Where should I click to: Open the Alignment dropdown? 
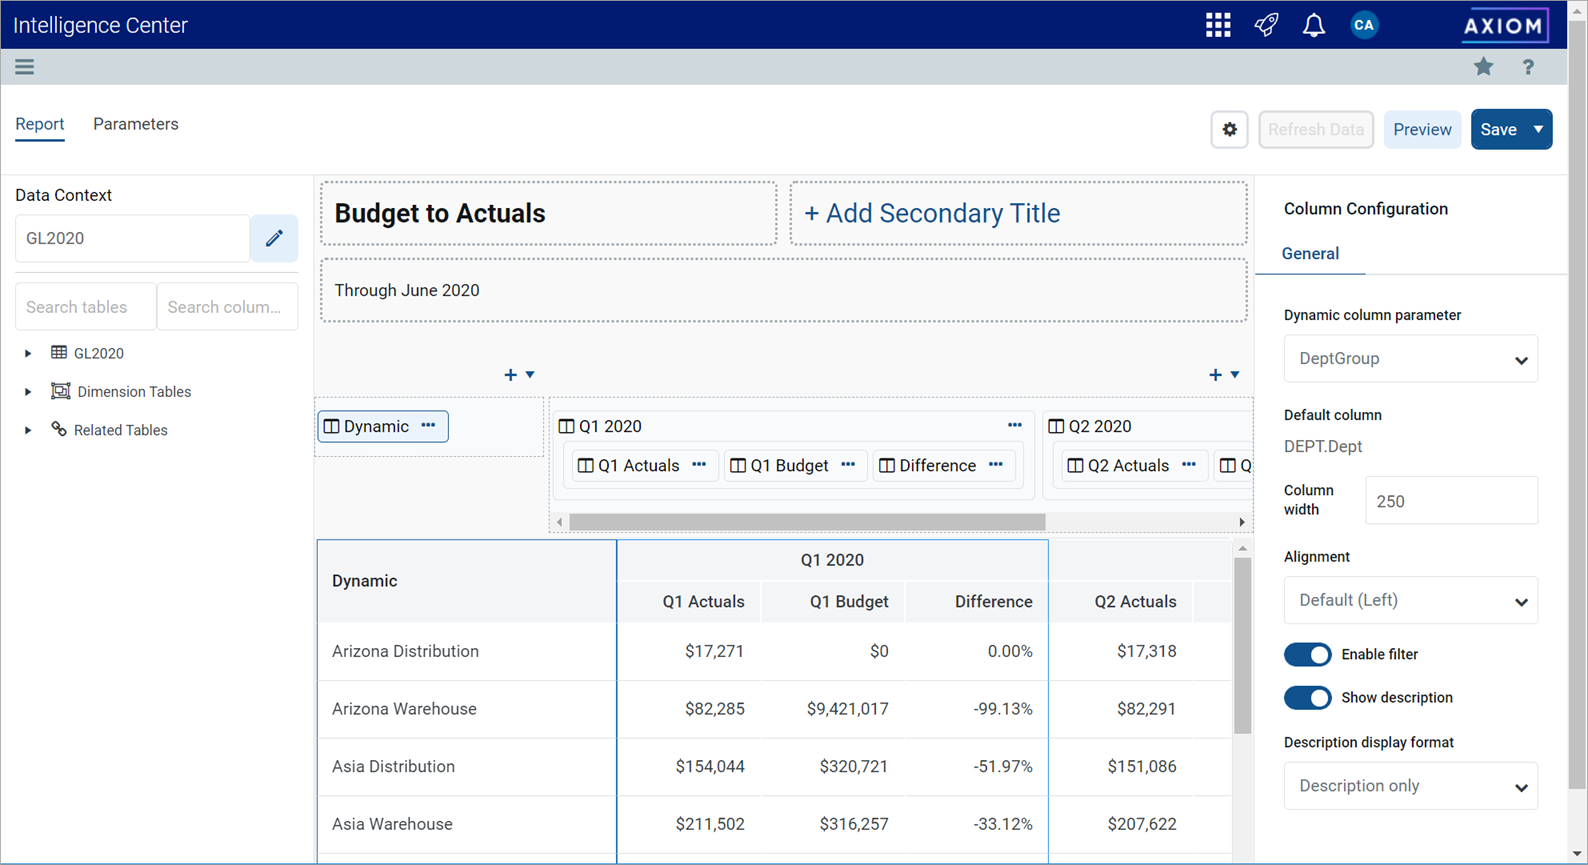tap(1410, 600)
